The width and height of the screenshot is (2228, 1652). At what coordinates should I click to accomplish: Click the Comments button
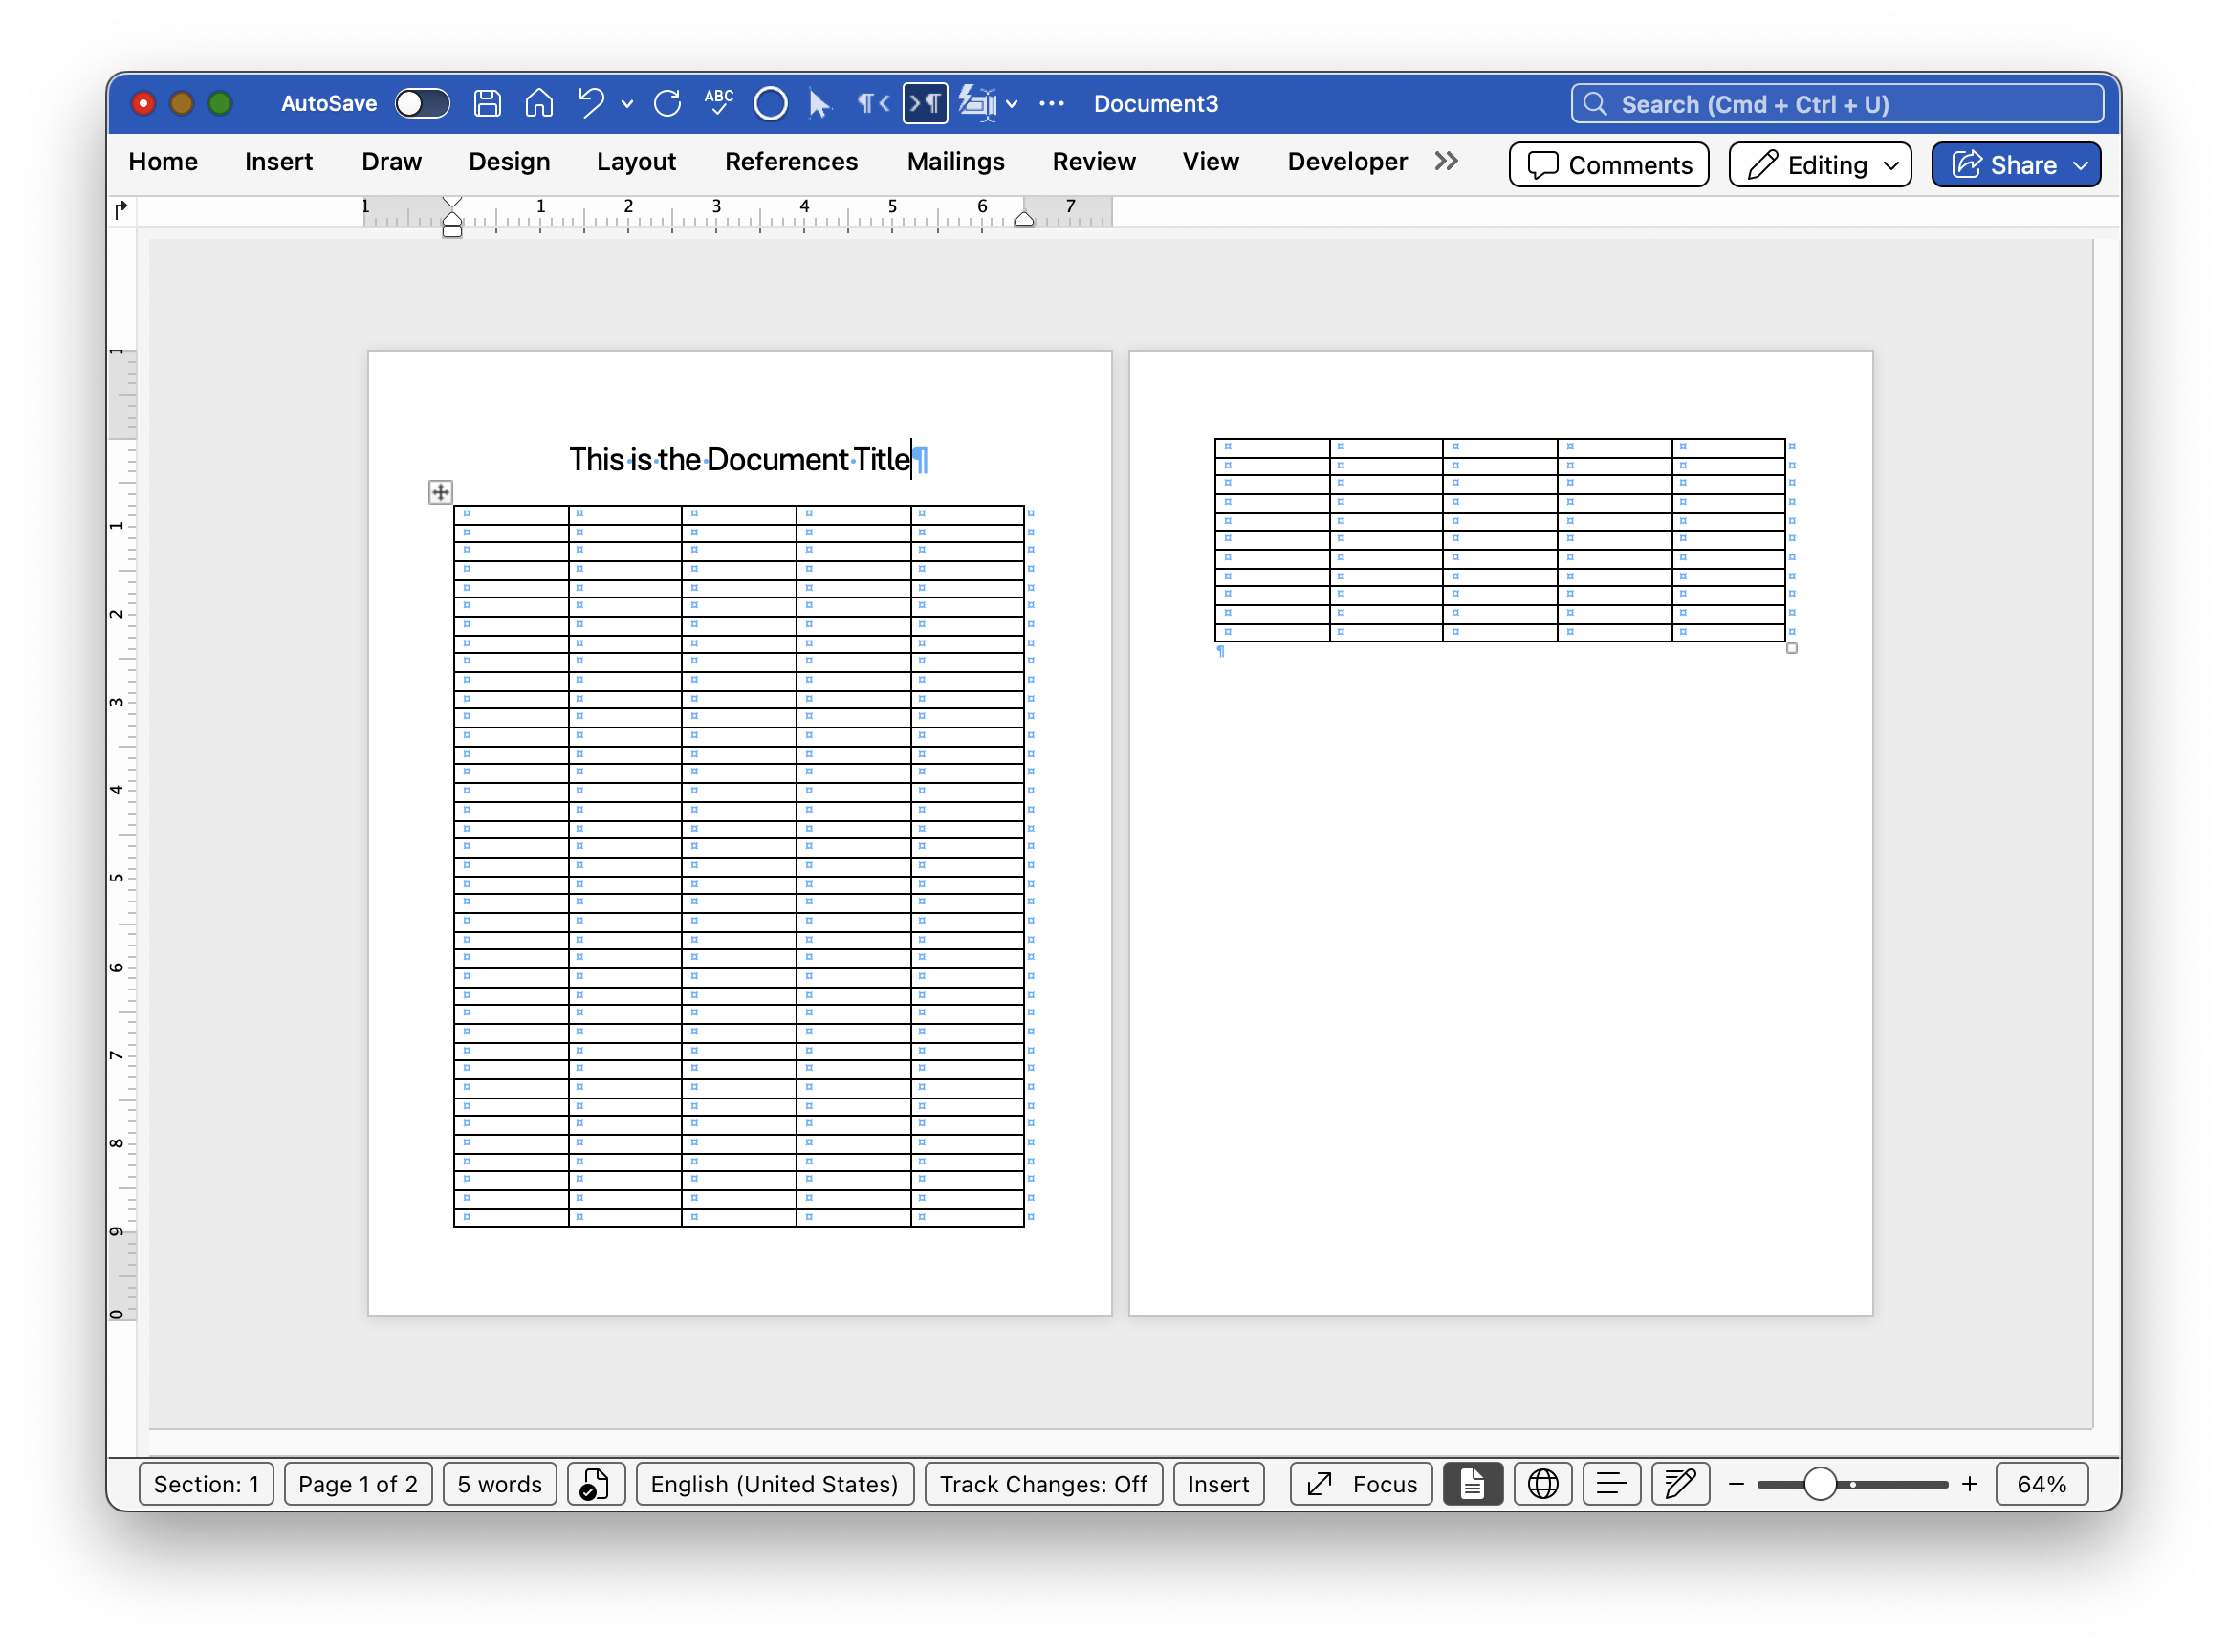pyautogui.click(x=1609, y=165)
